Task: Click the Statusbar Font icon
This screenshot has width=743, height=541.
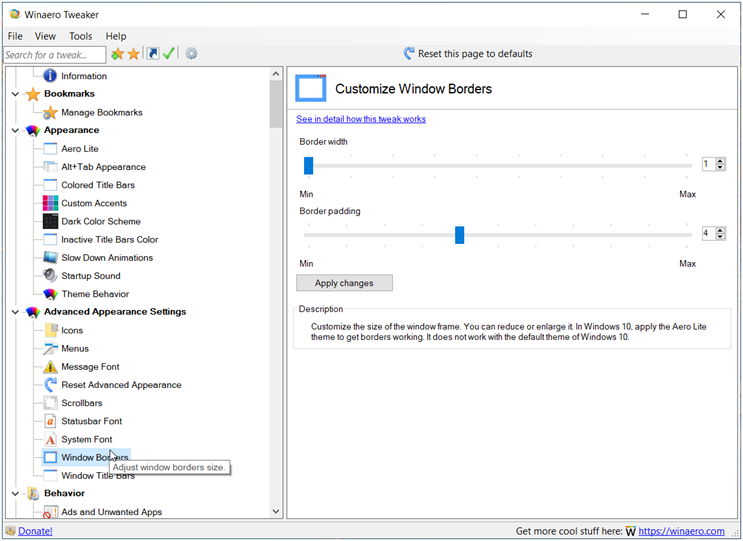Action: [50, 421]
